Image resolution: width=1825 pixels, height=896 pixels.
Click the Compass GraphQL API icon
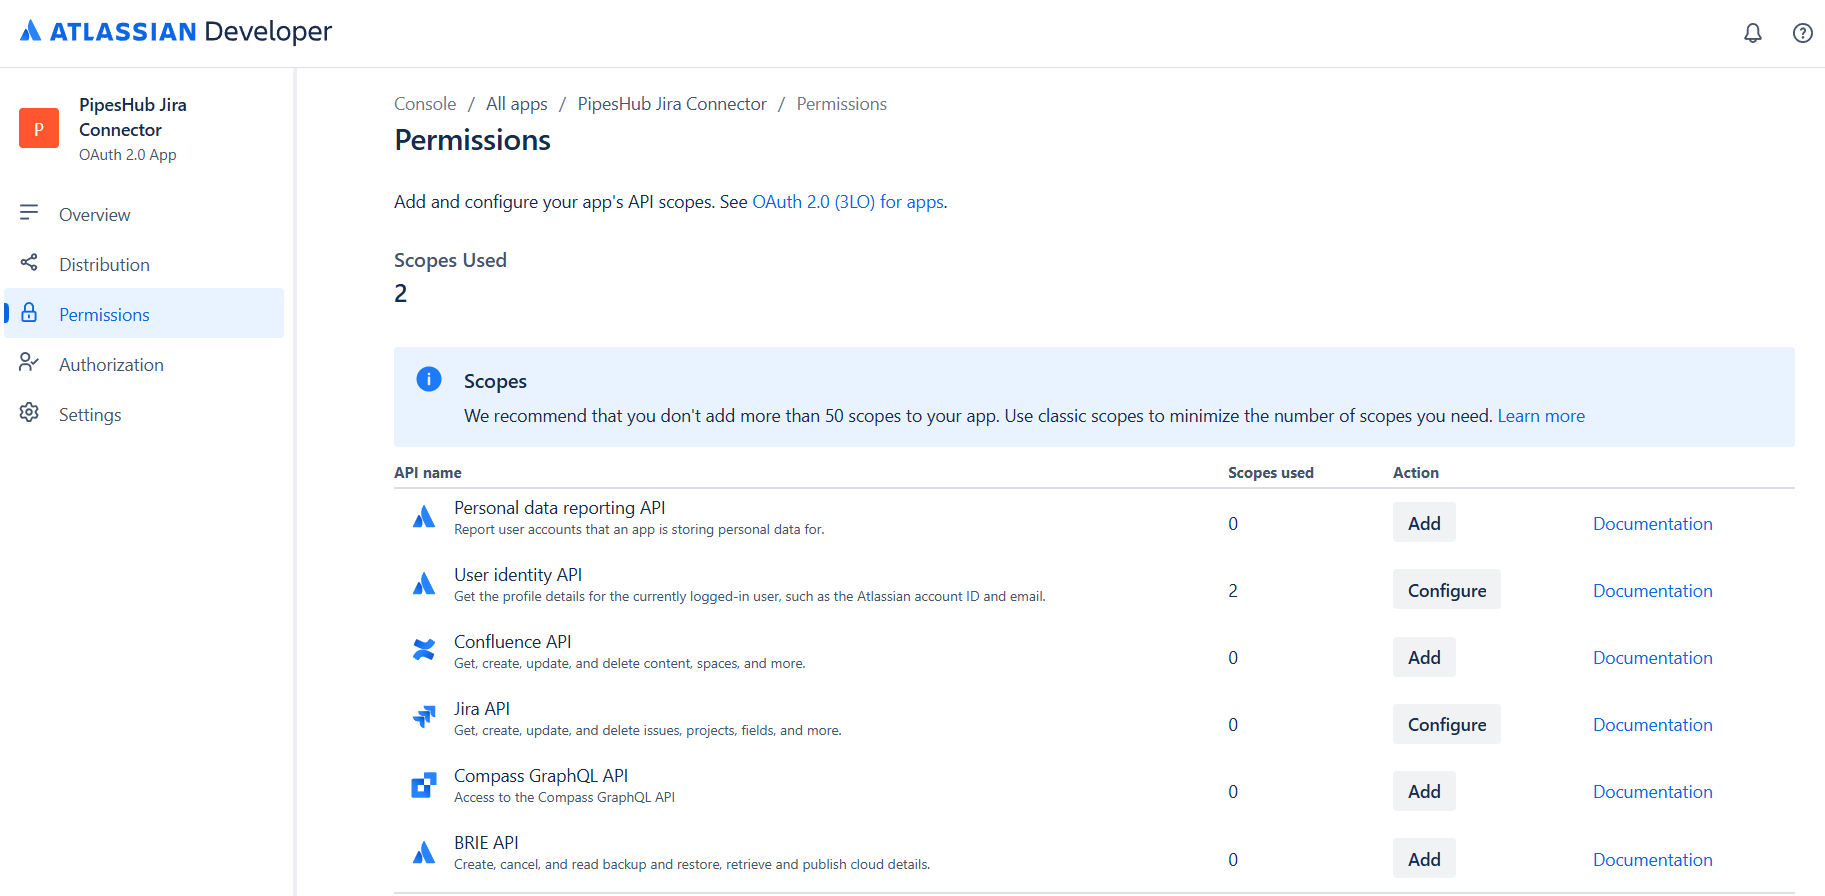(424, 785)
